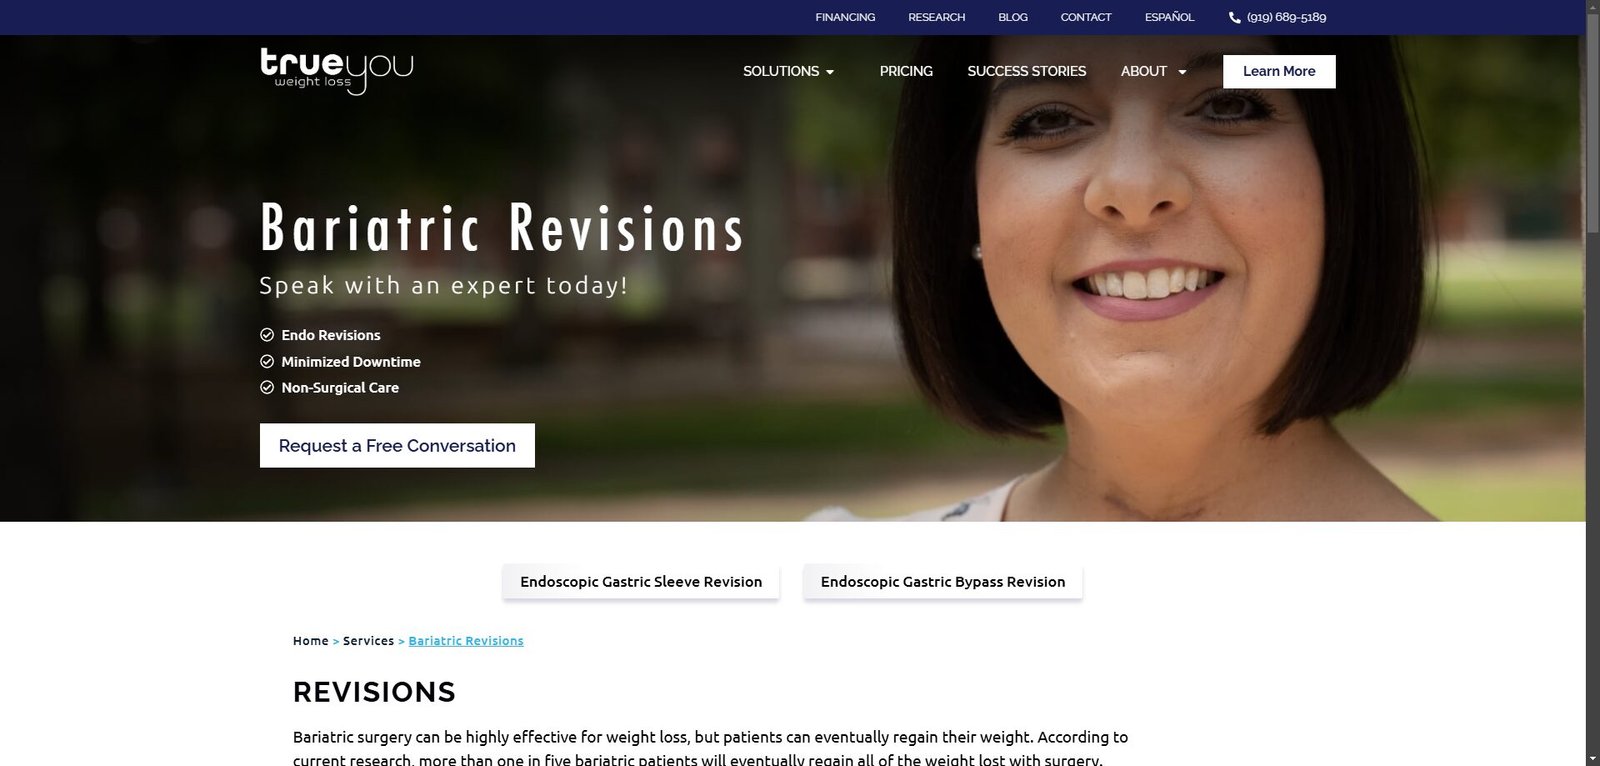Image resolution: width=1600 pixels, height=766 pixels.
Task: Click check icon beside Endo Revisions
Action: (267, 335)
